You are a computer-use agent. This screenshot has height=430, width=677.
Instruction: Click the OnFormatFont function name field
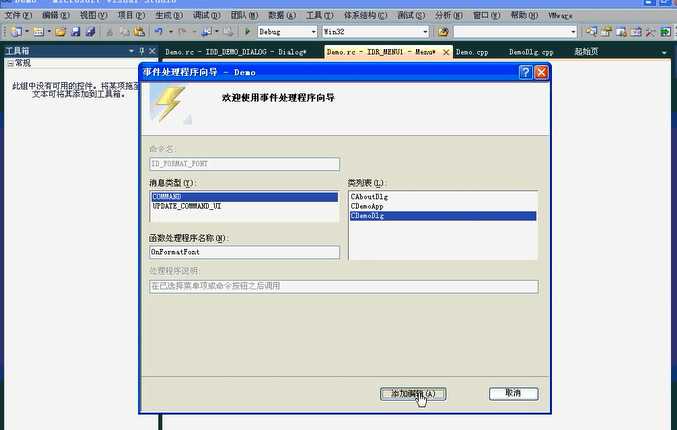pyautogui.click(x=244, y=252)
